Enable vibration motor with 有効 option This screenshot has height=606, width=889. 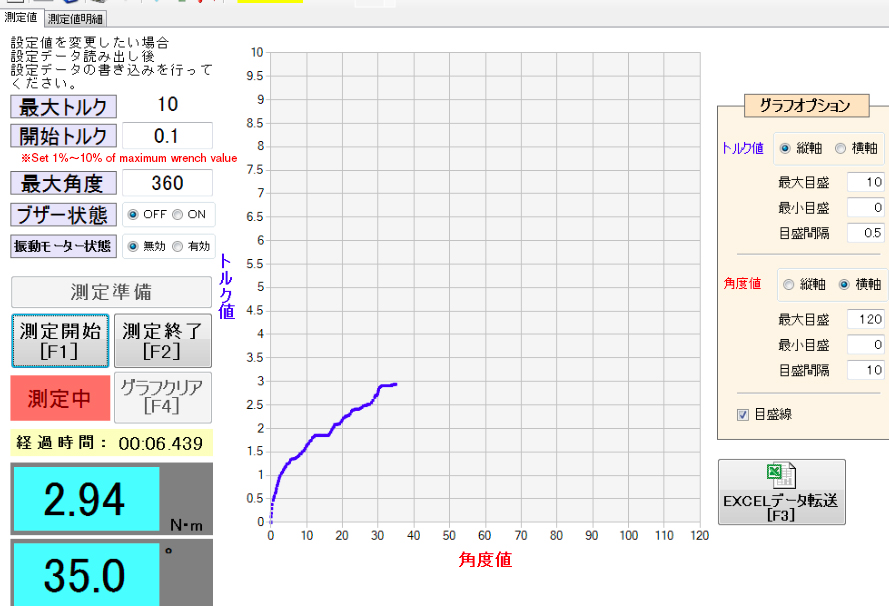tap(177, 246)
